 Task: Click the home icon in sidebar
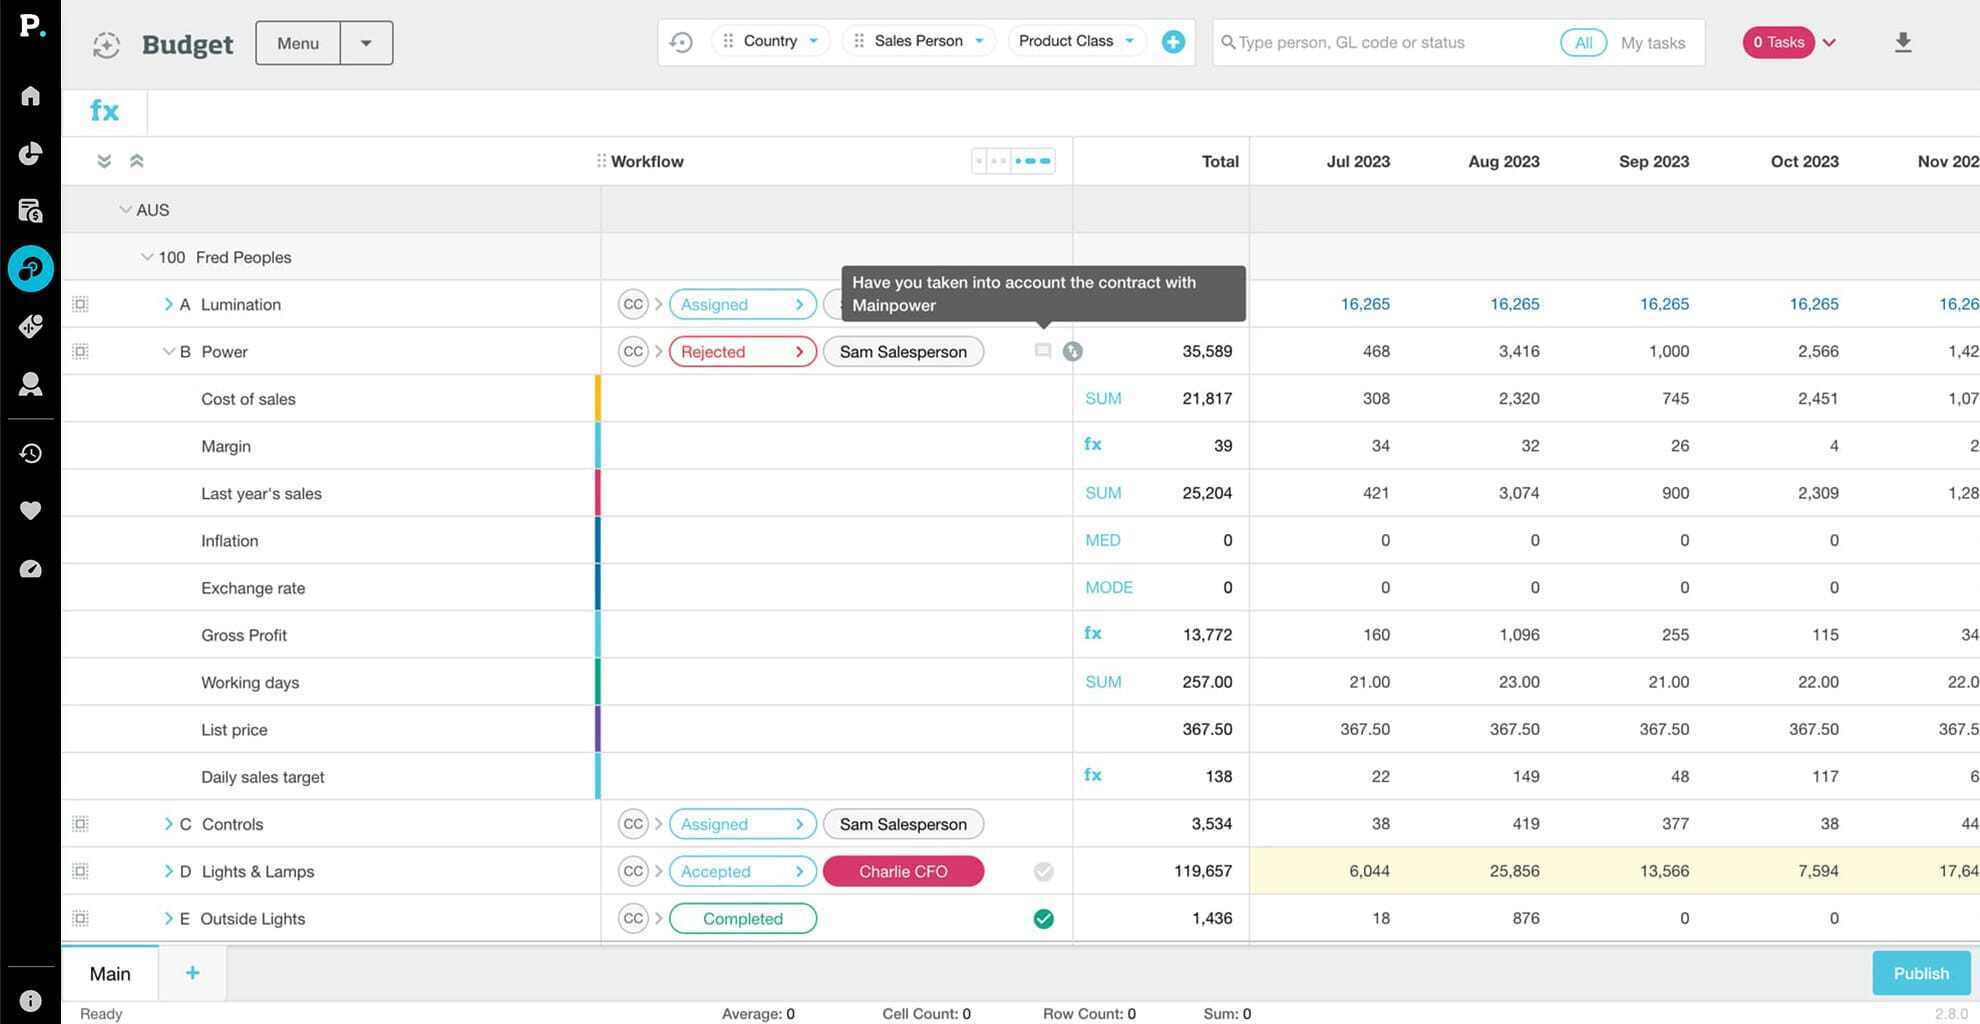30,96
